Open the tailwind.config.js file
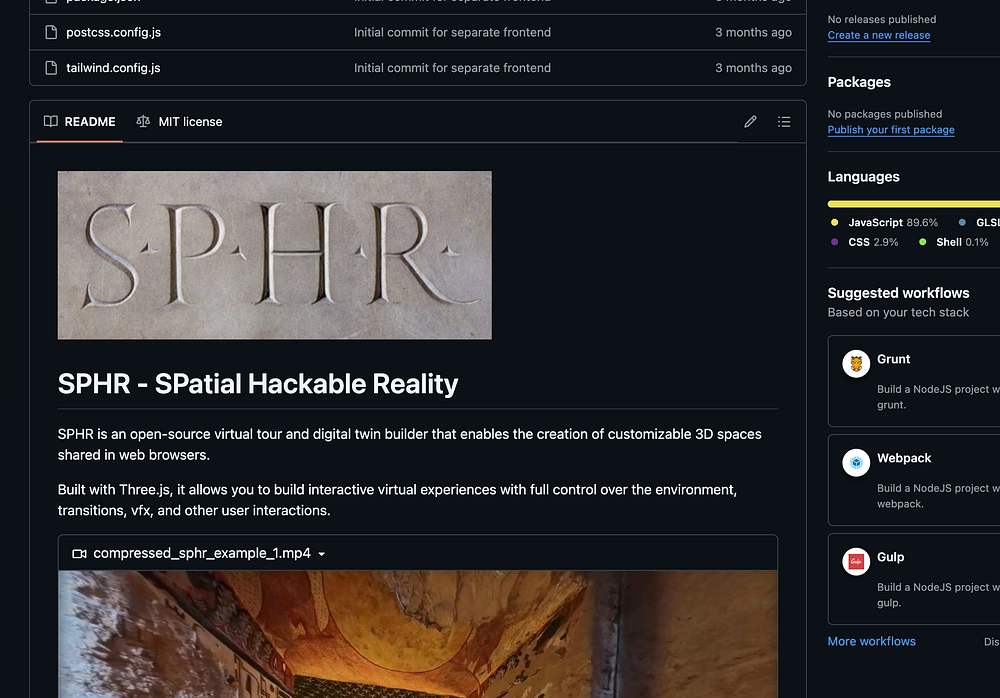This screenshot has height=698, width=1000. coord(113,68)
